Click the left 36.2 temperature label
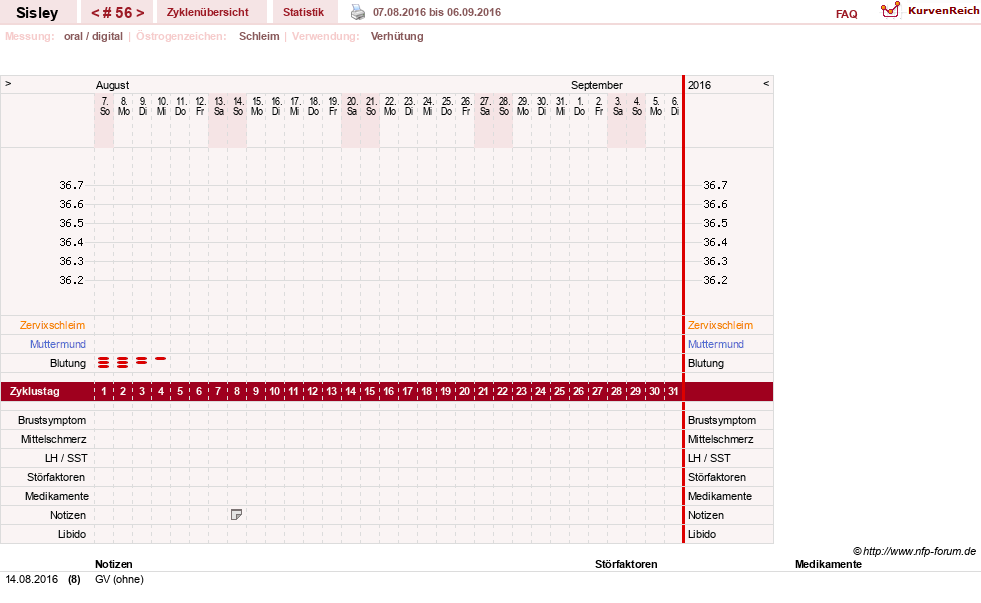Screen dimensions: 981x603 pos(71,280)
